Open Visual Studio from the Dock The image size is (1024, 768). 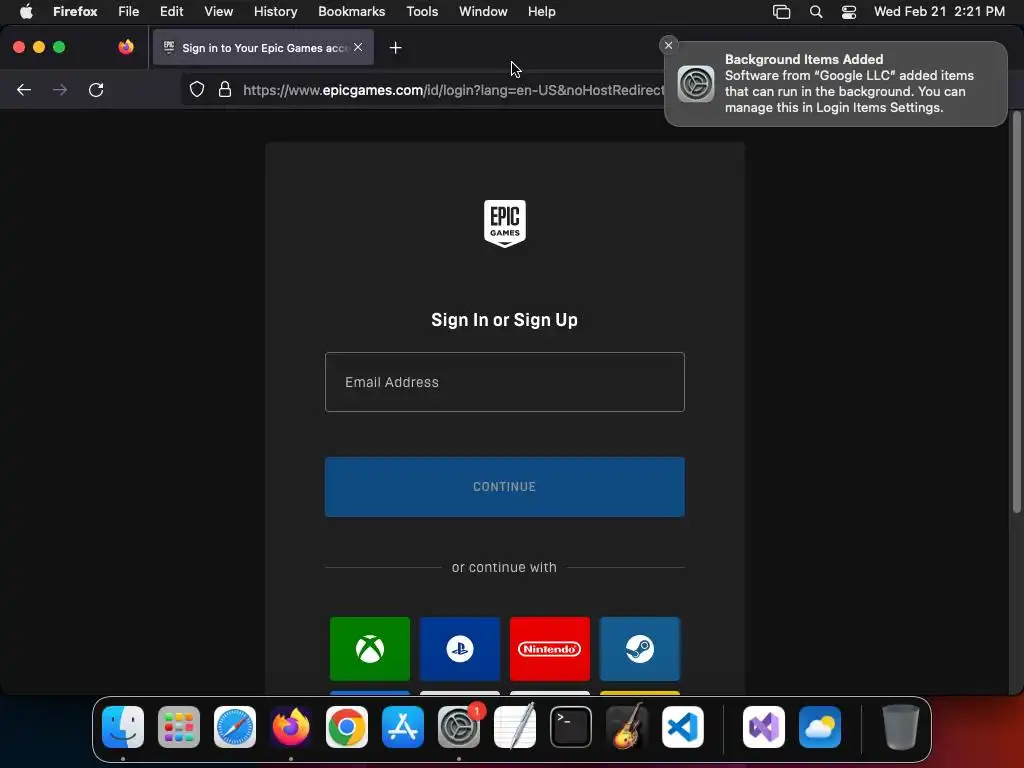pos(764,727)
